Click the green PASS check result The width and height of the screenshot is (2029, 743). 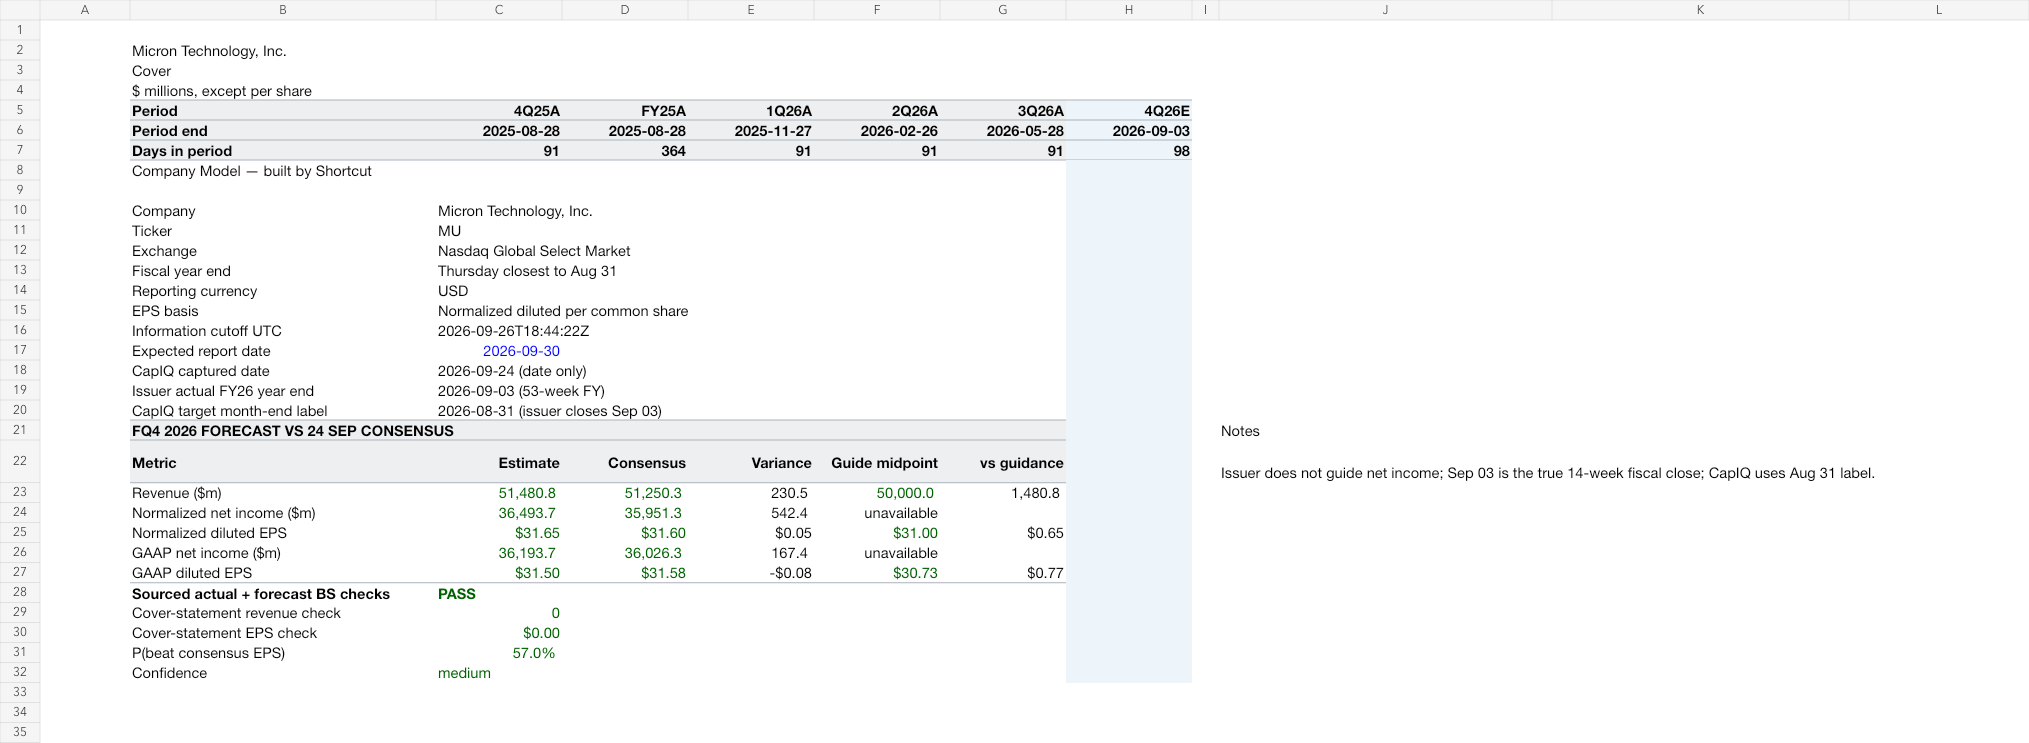457,594
